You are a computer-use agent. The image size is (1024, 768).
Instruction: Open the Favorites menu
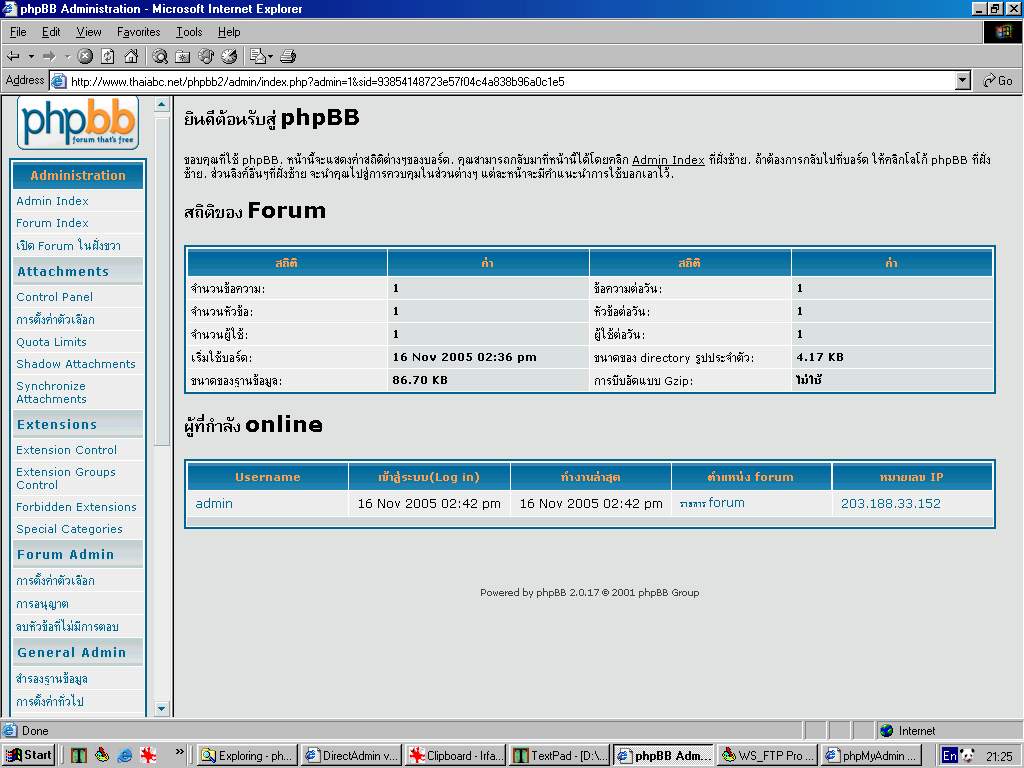pos(138,32)
